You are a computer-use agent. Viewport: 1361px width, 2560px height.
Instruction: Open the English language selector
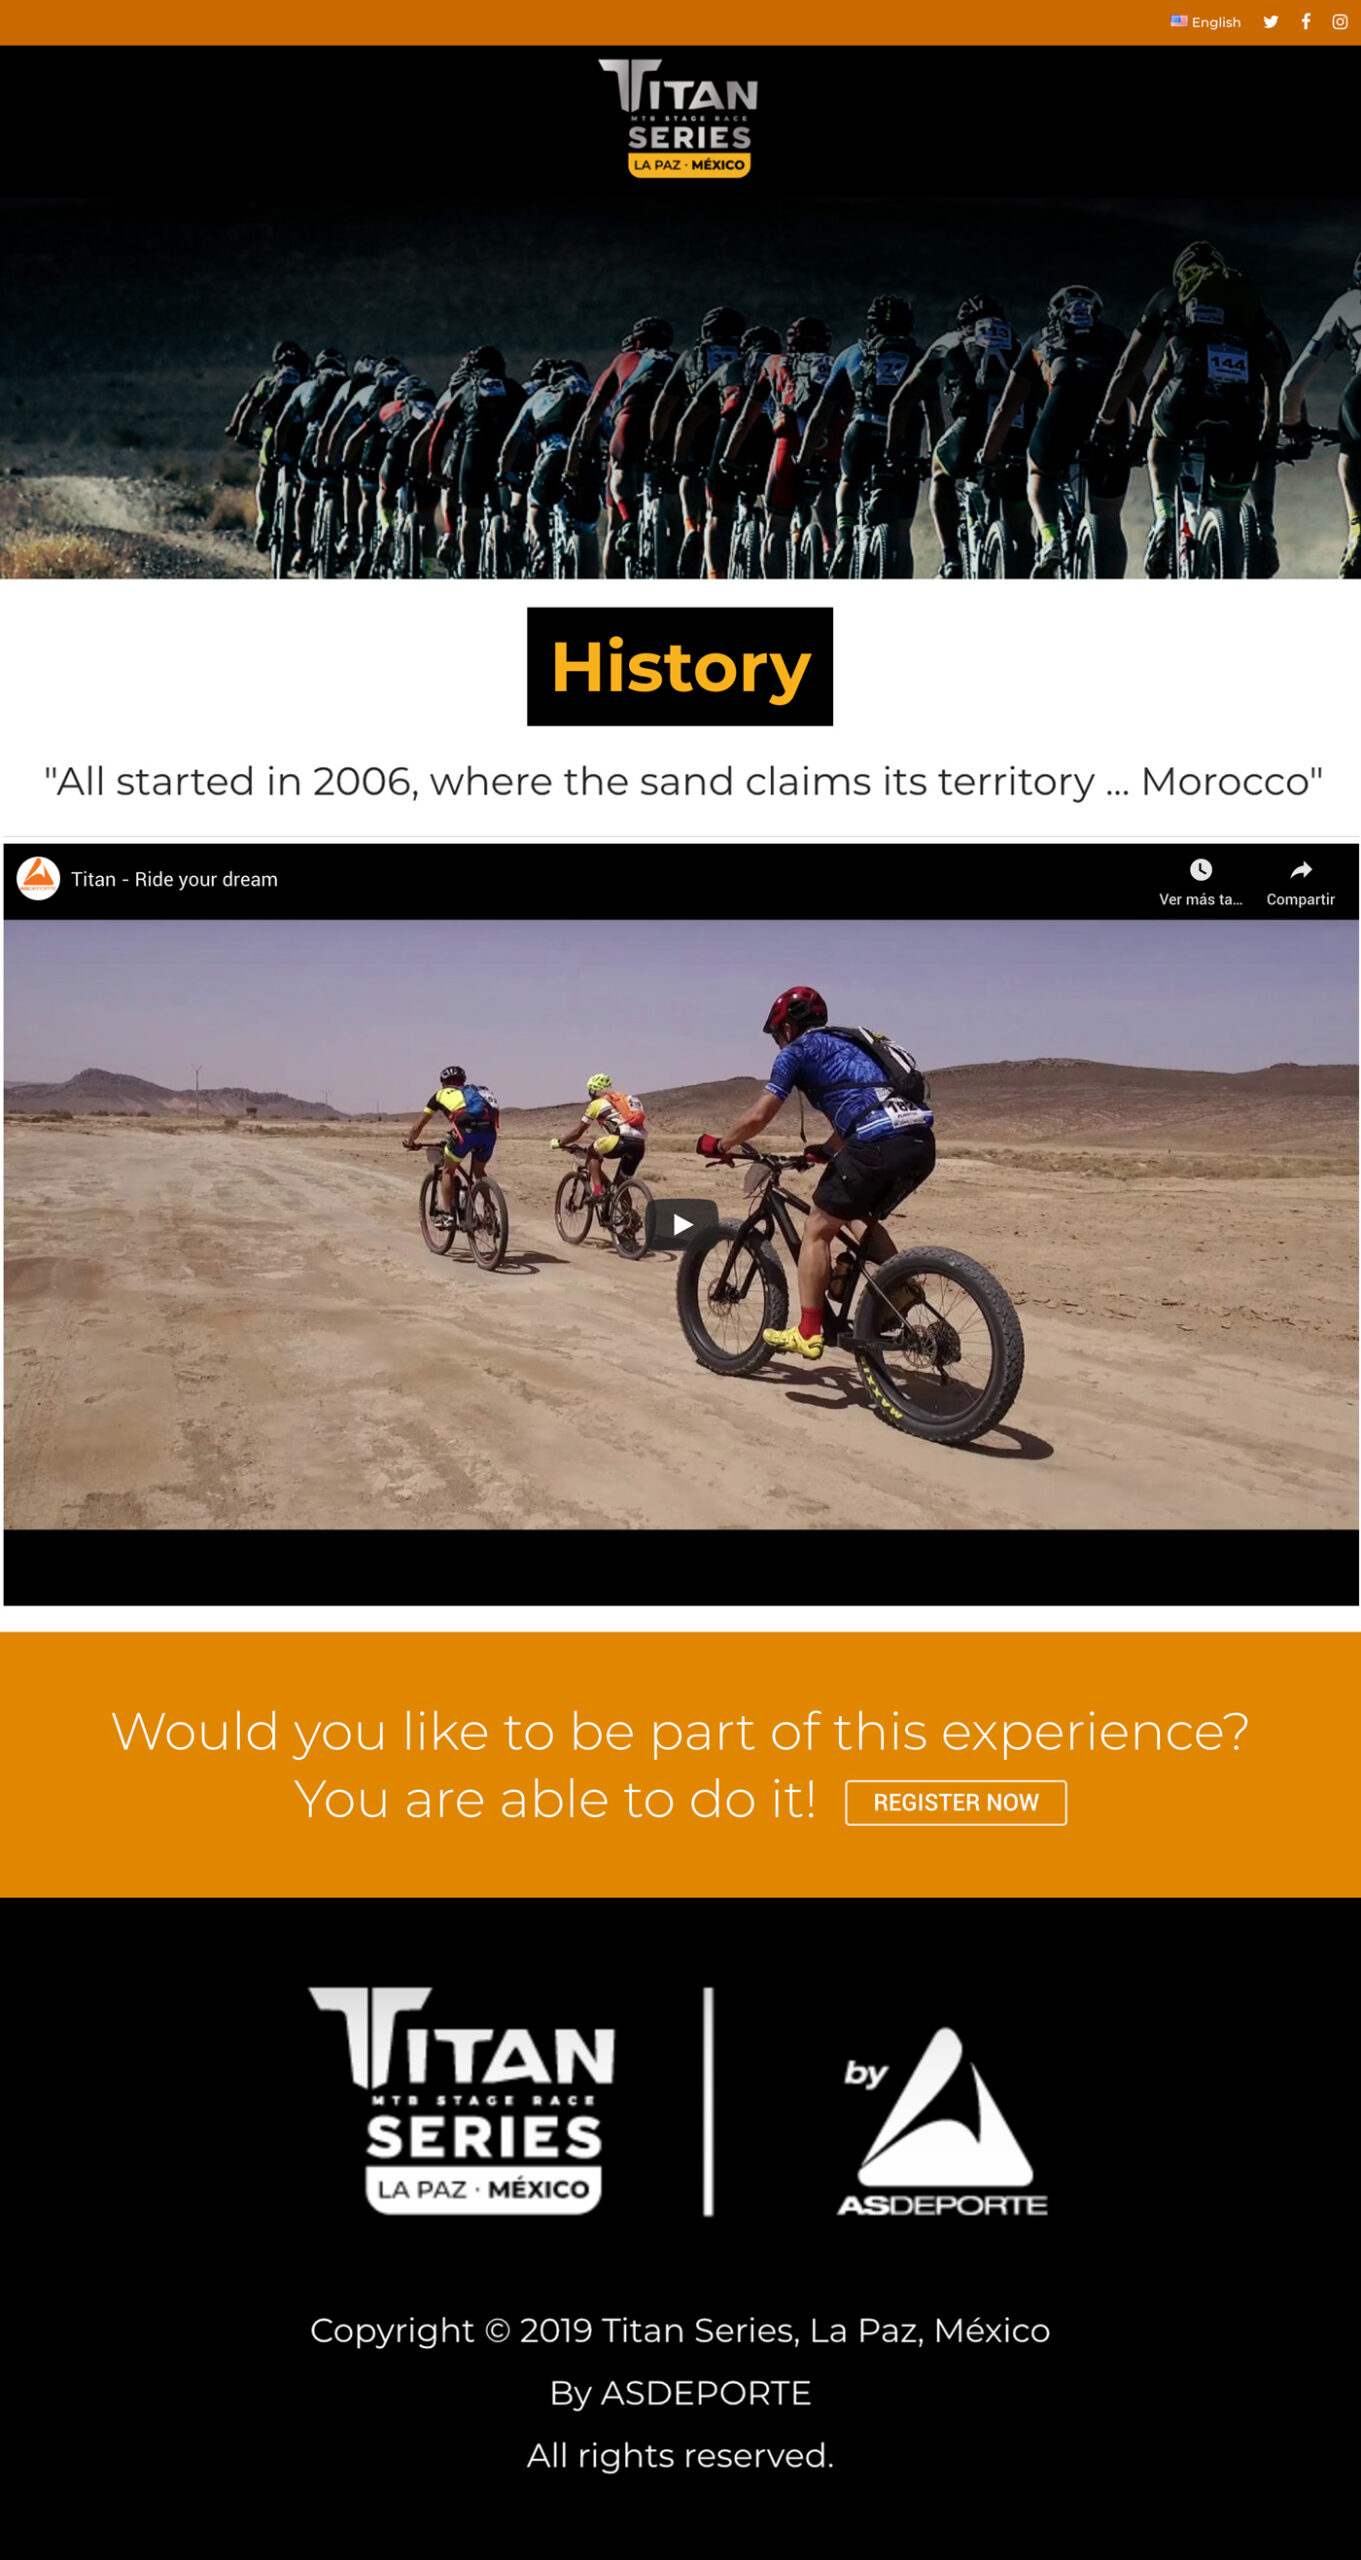[x=1206, y=22]
